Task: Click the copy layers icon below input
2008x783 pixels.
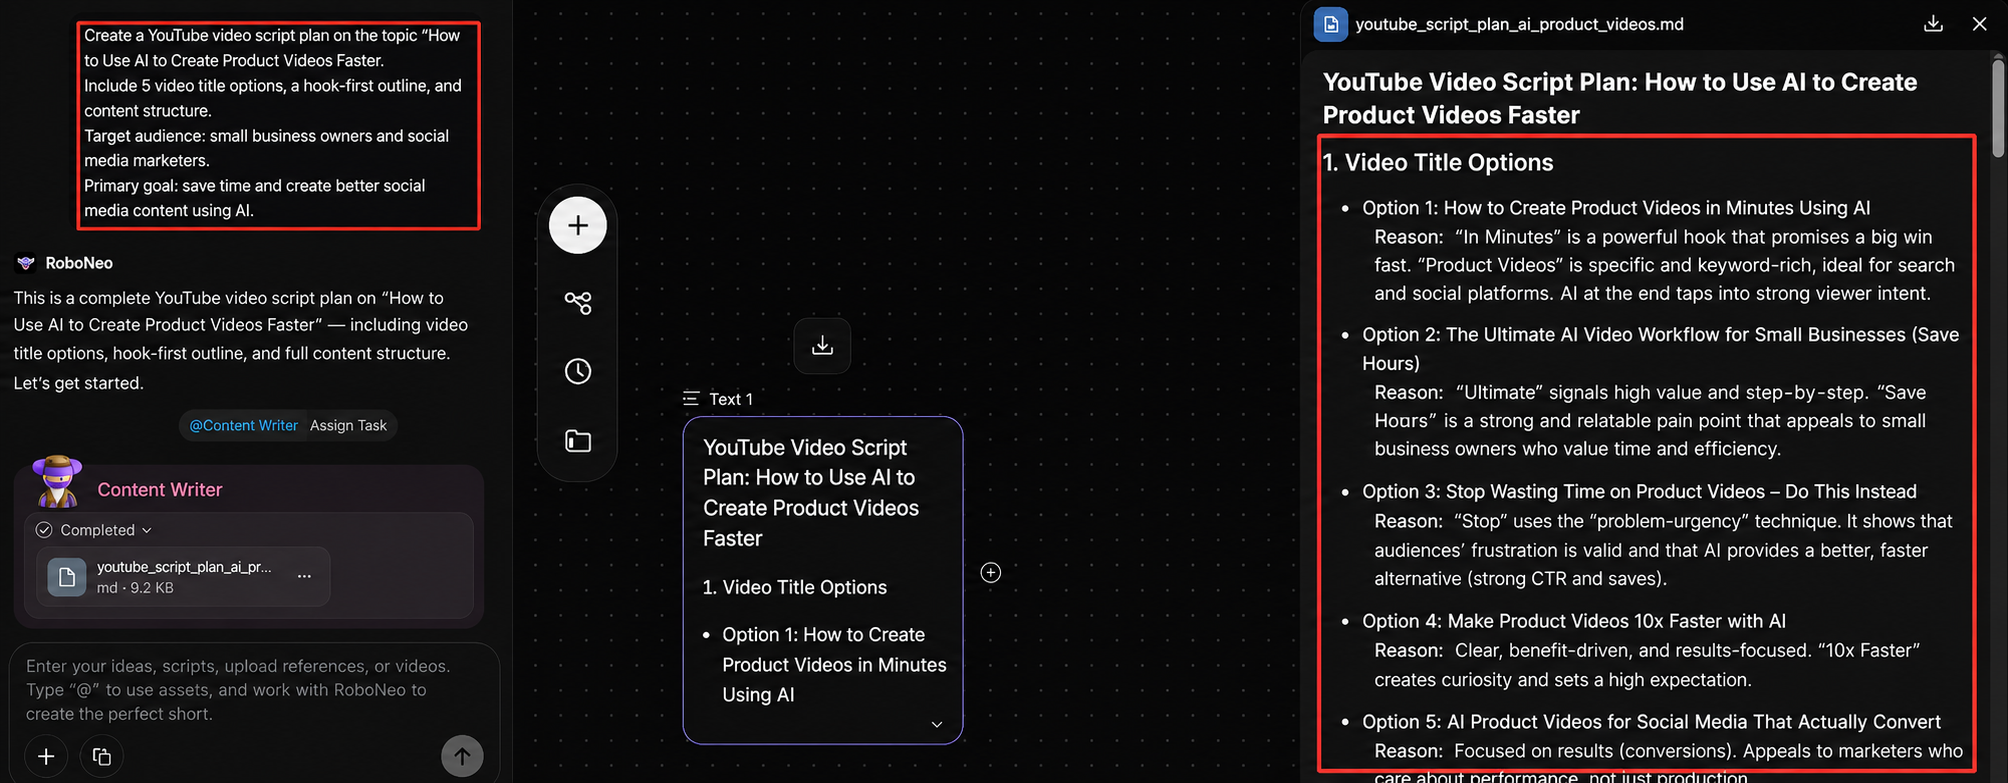Action: (x=102, y=756)
